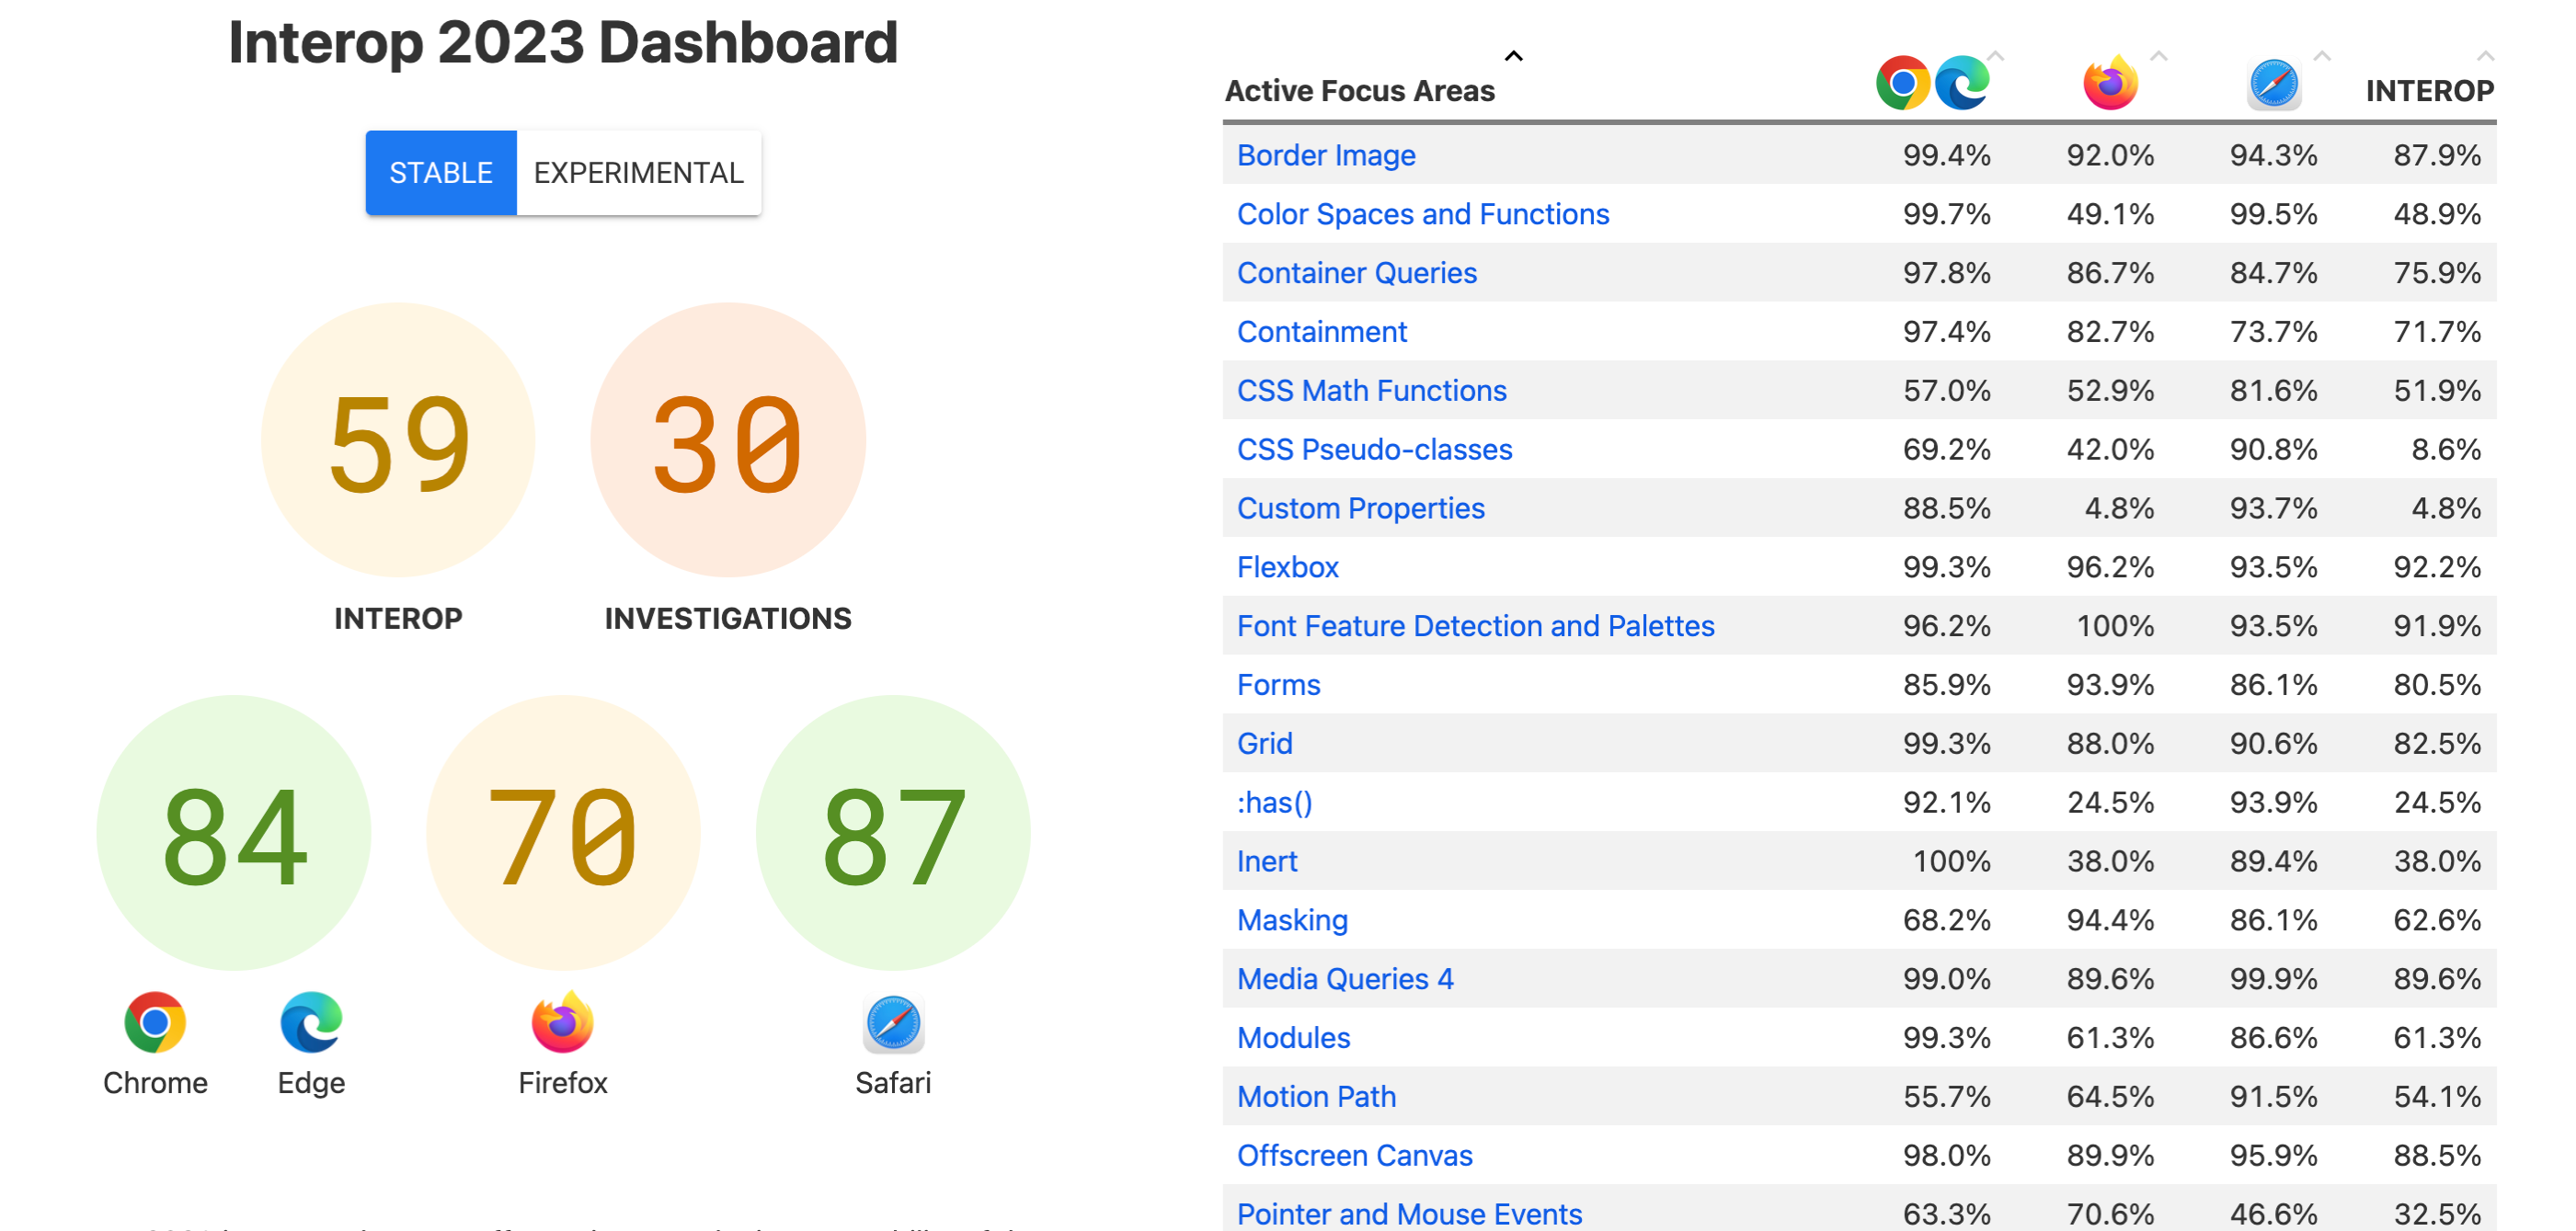Click the Interop 2023 Dashboard heading
This screenshot has width=2576, height=1231.
(563, 42)
